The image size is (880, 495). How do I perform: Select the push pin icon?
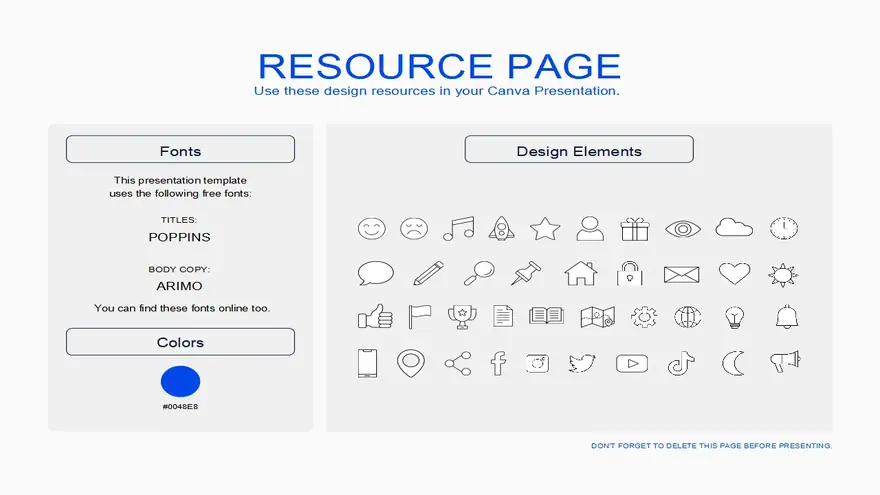pos(526,273)
